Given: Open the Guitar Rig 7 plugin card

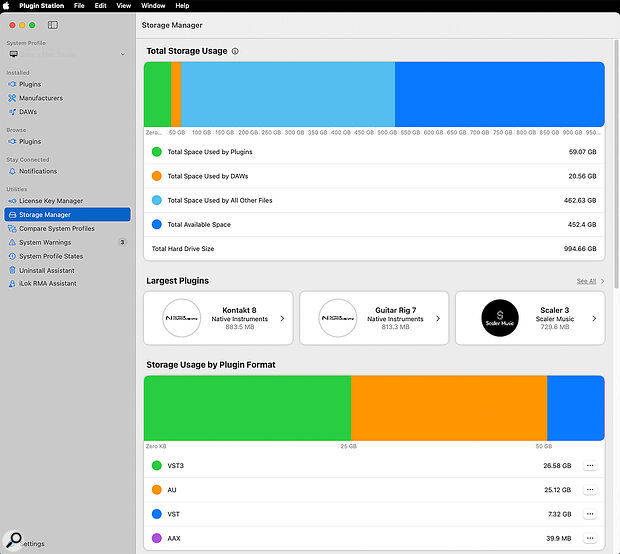Looking at the screenshot, I should [374, 318].
